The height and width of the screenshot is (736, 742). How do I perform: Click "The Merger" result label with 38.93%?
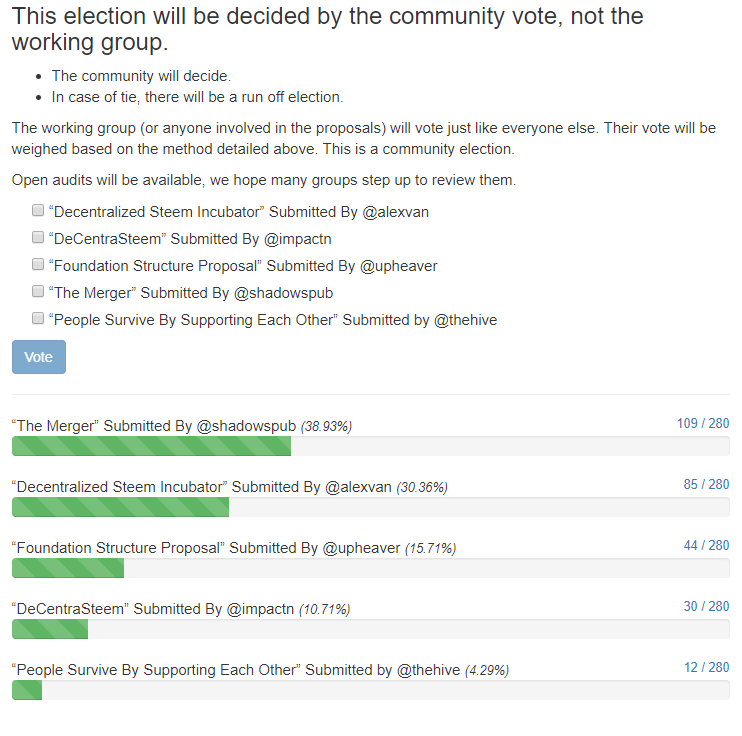tap(181, 426)
